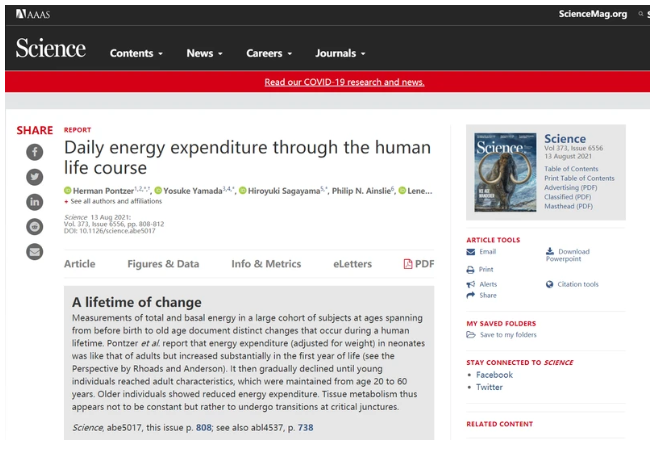Share article on Reddit icon
The image size is (654, 456).
tap(35, 227)
